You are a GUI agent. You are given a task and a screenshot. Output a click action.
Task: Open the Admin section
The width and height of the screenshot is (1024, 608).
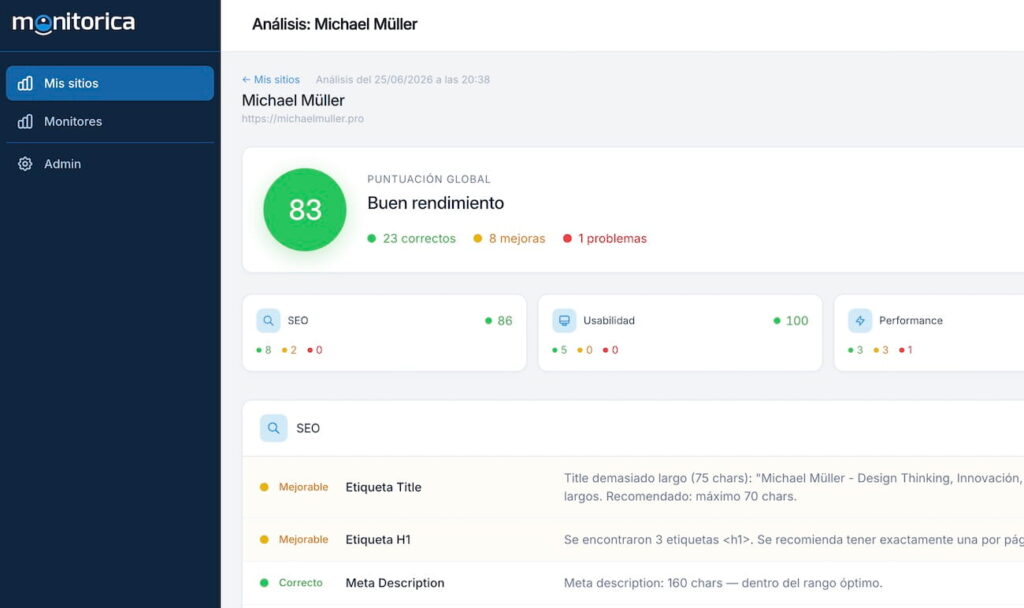(110, 164)
